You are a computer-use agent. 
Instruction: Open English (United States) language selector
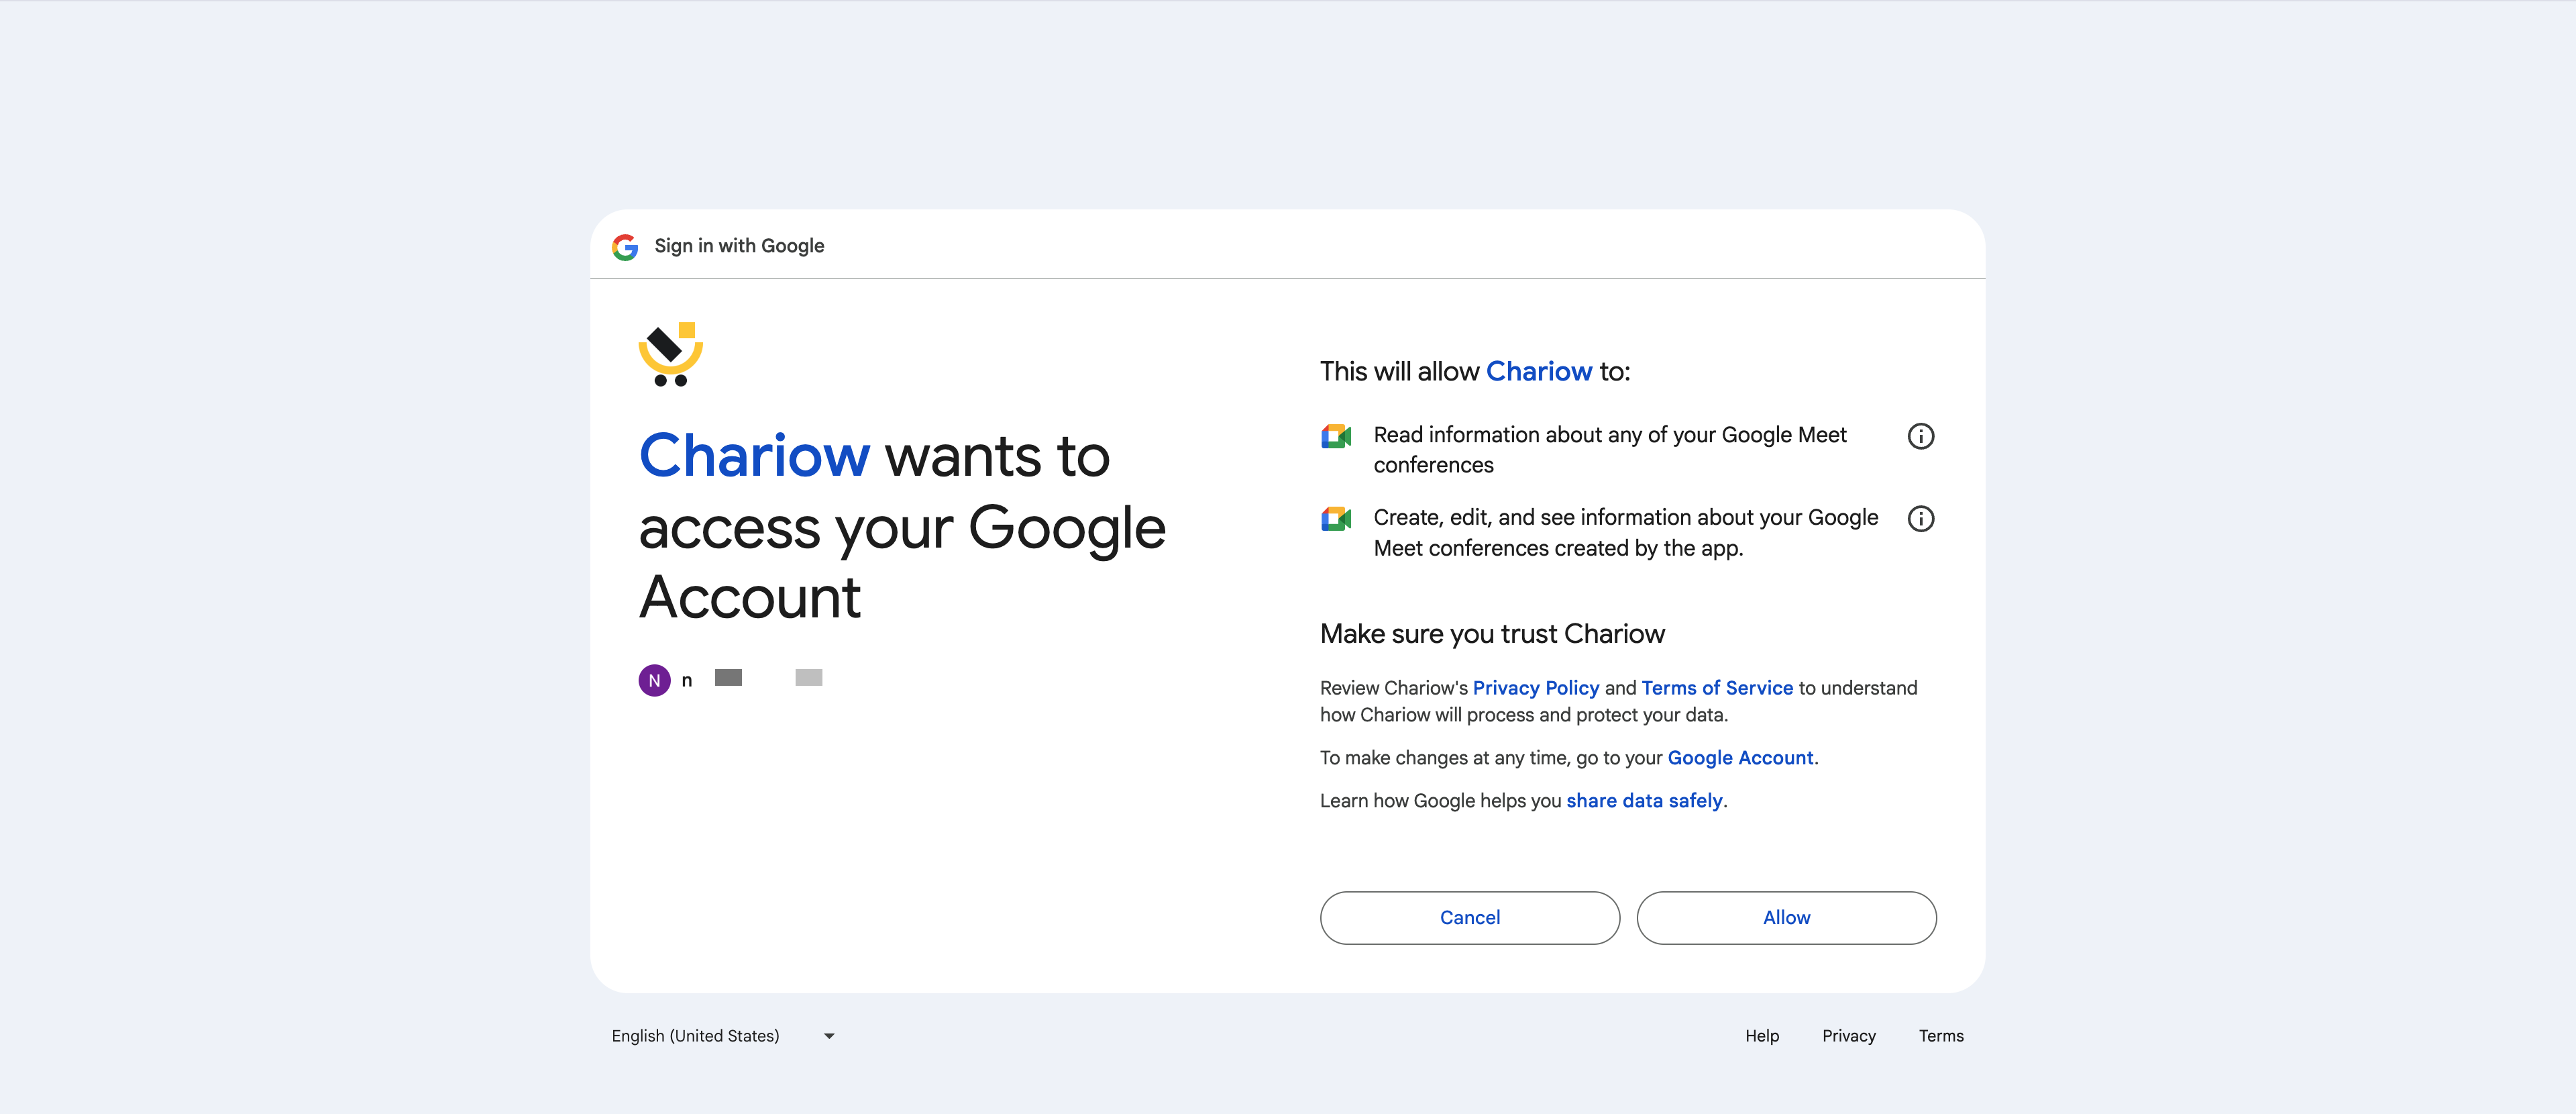tap(696, 1036)
